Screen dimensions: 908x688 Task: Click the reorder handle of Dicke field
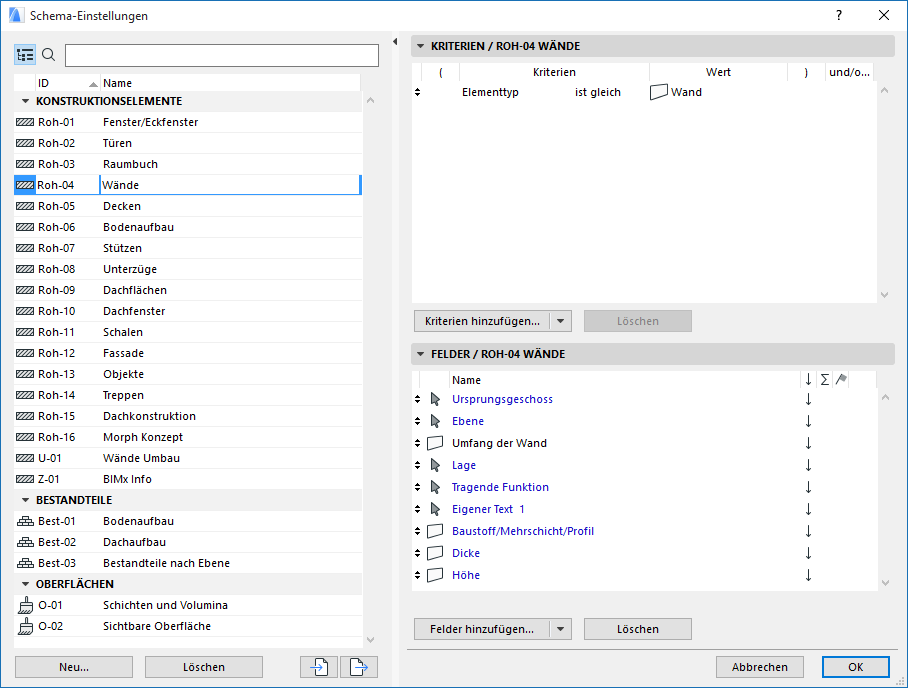(x=418, y=553)
